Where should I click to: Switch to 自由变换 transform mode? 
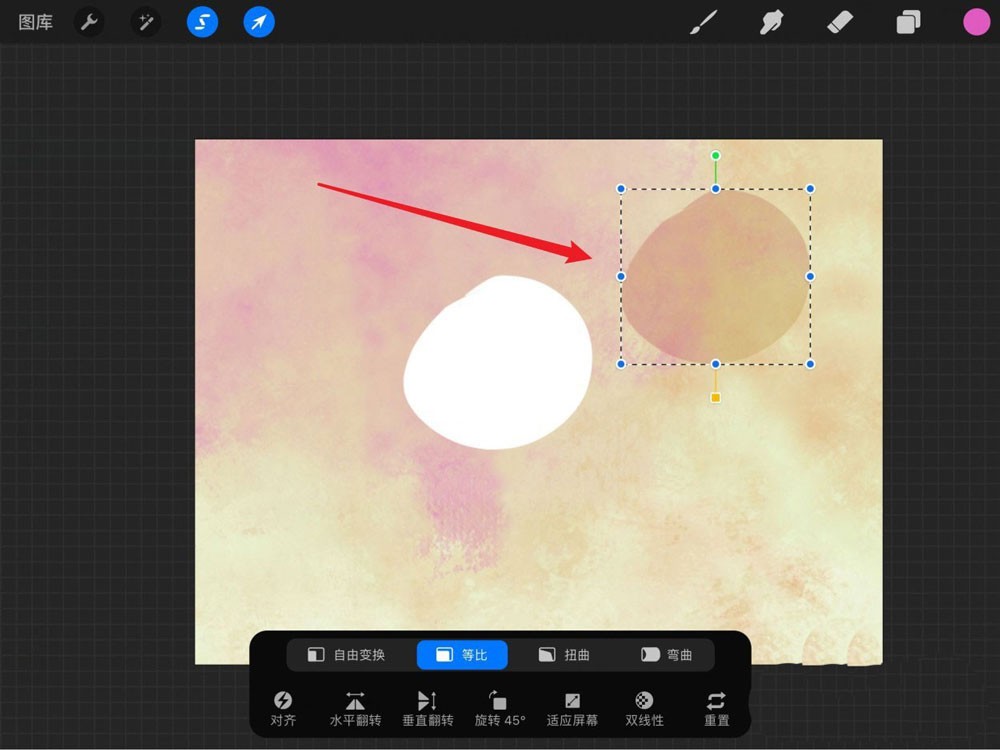click(x=346, y=655)
